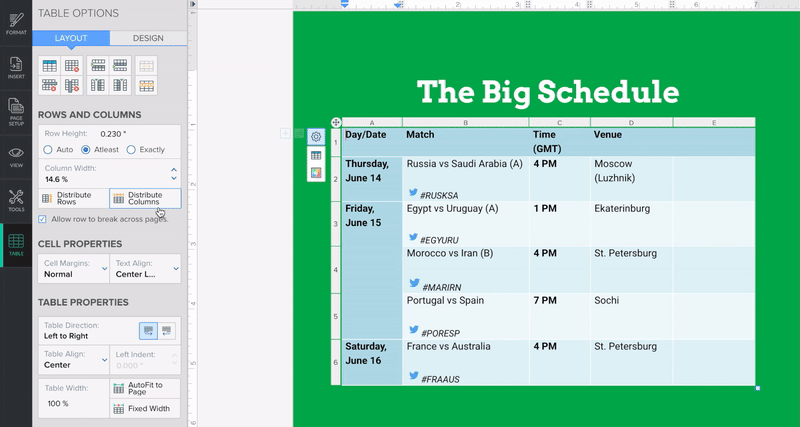Open the View sidebar panel

point(16,156)
